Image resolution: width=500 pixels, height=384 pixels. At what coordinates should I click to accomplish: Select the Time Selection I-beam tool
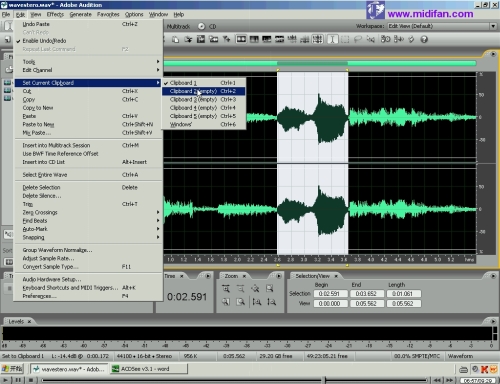(x=332, y=39)
